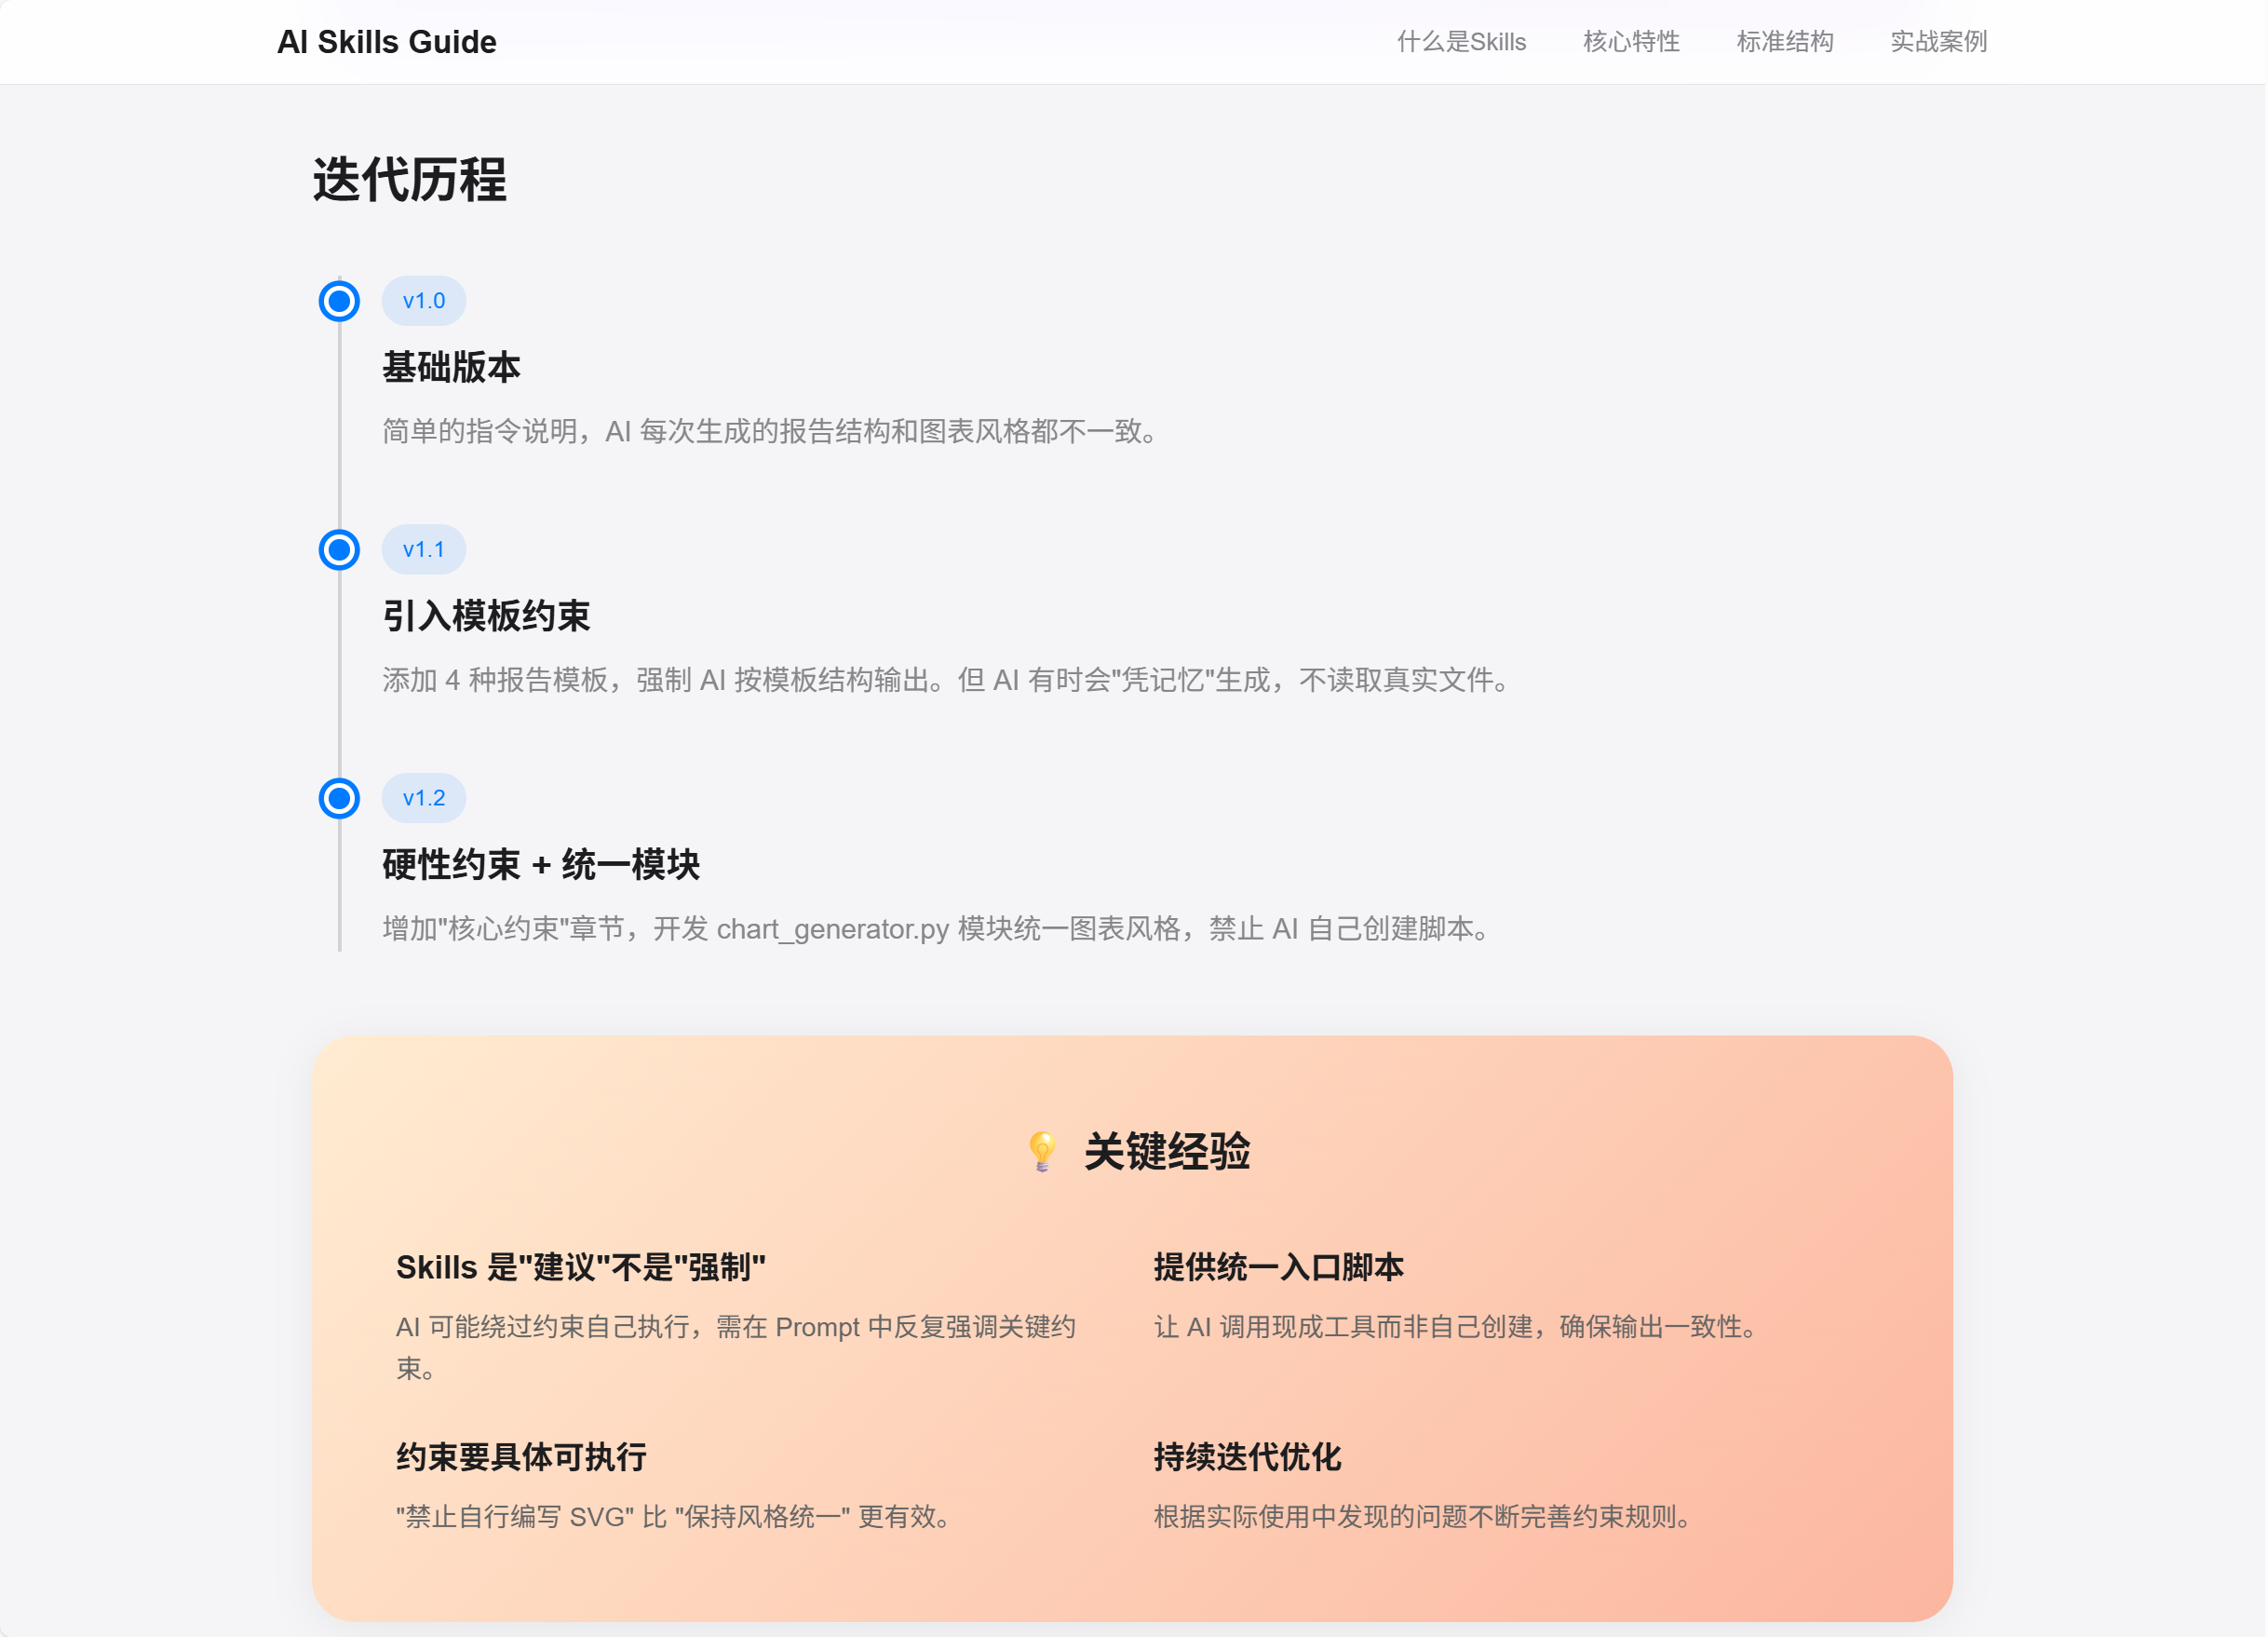Viewport: 2268px width, 1637px height.
Task: Click the 基础版本 timeline title
Action: pos(451,368)
